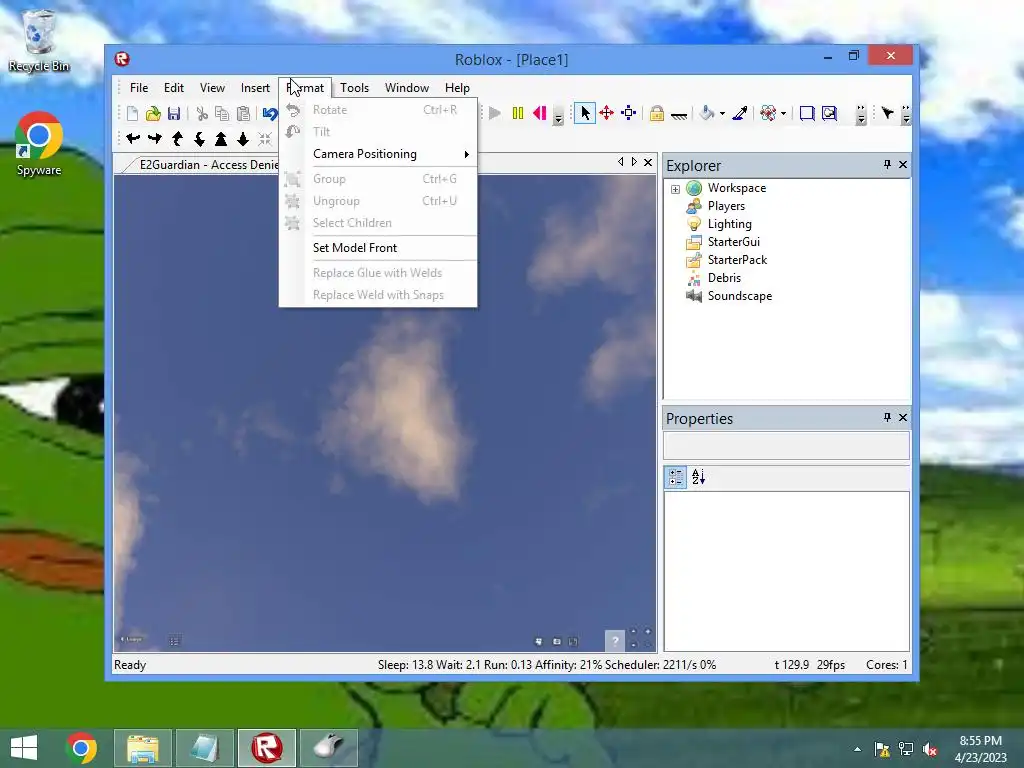Image resolution: width=1024 pixels, height=768 pixels.
Task: Click the New file icon in toolbar
Action: pyautogui.click(x=133, y=114)
